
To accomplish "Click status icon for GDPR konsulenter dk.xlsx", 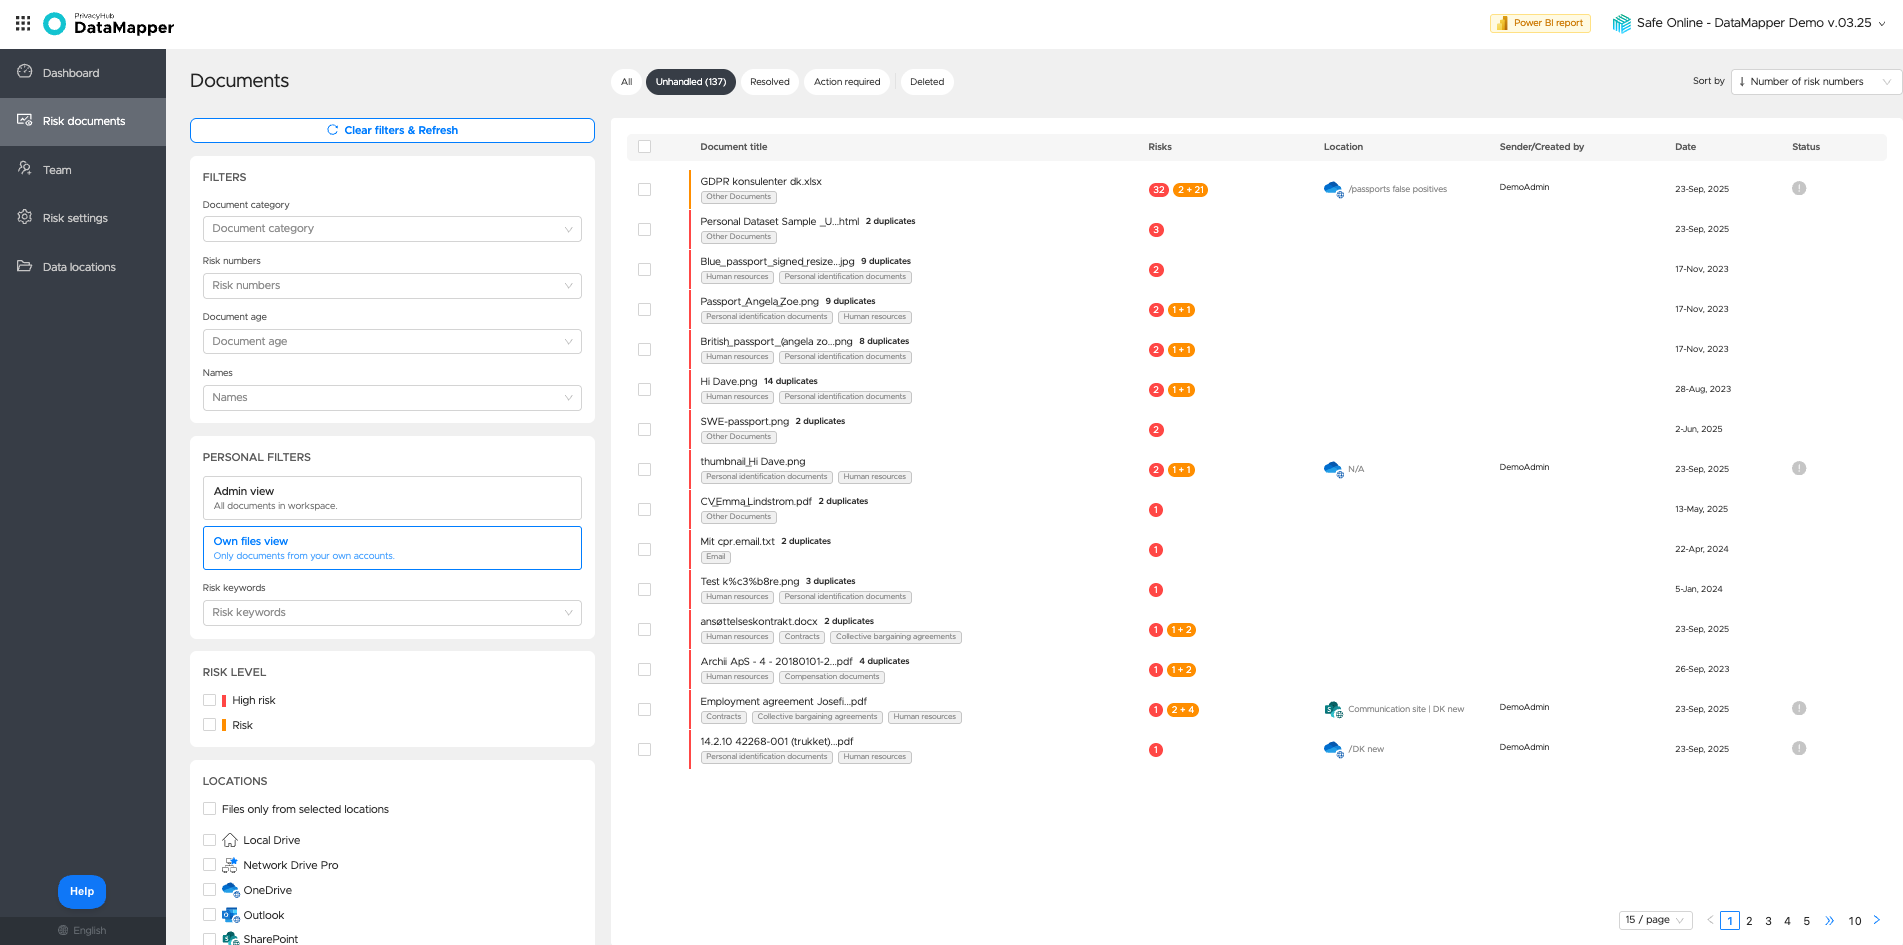I will point(1799,188).
